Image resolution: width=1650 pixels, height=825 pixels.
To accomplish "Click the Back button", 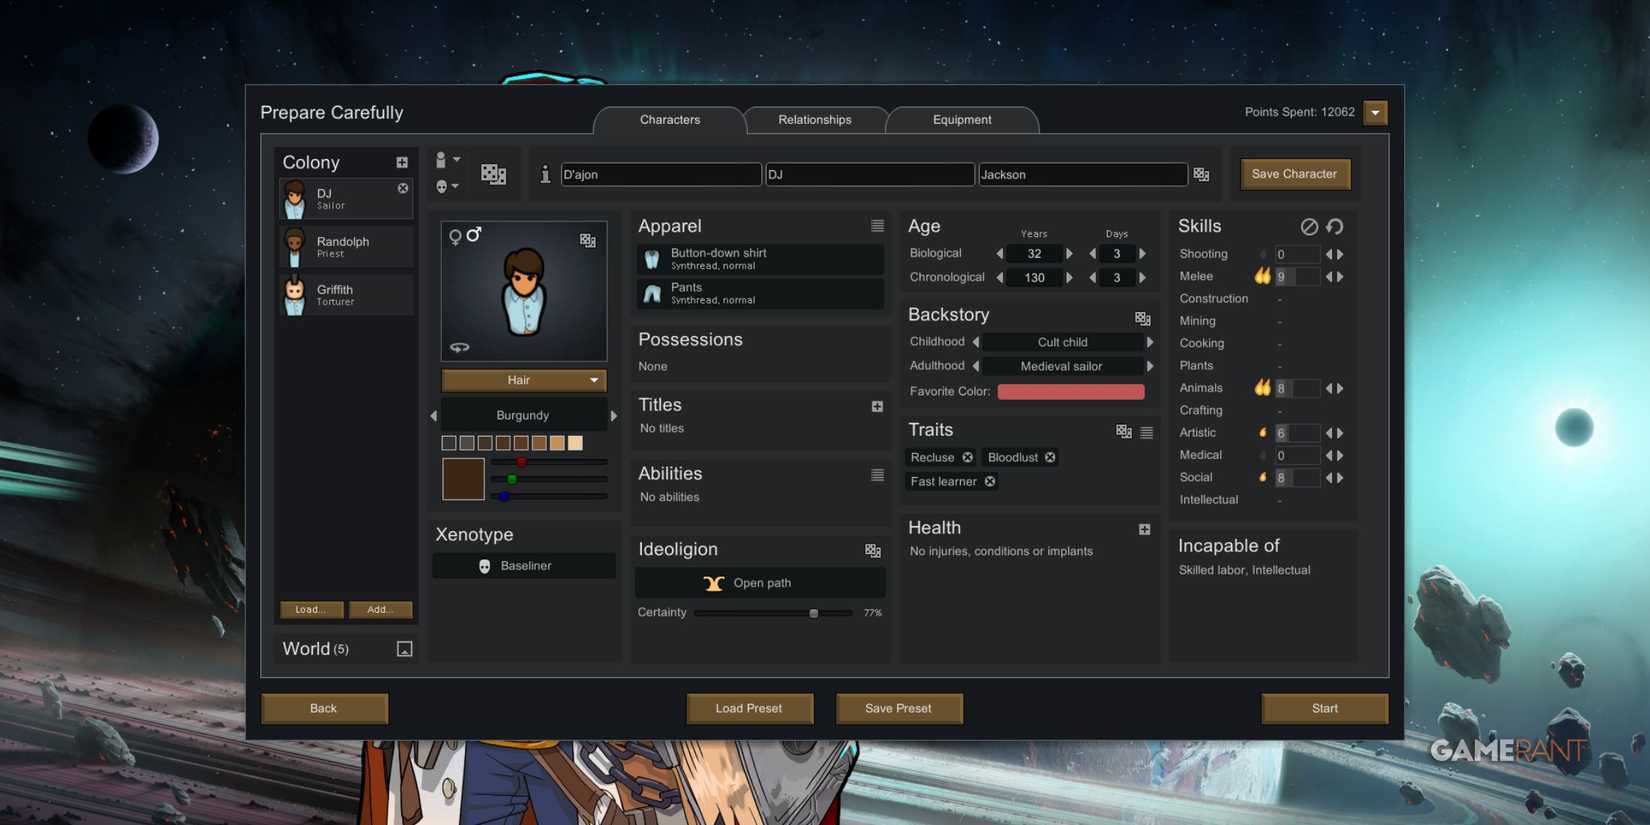I will coord(324,708).
